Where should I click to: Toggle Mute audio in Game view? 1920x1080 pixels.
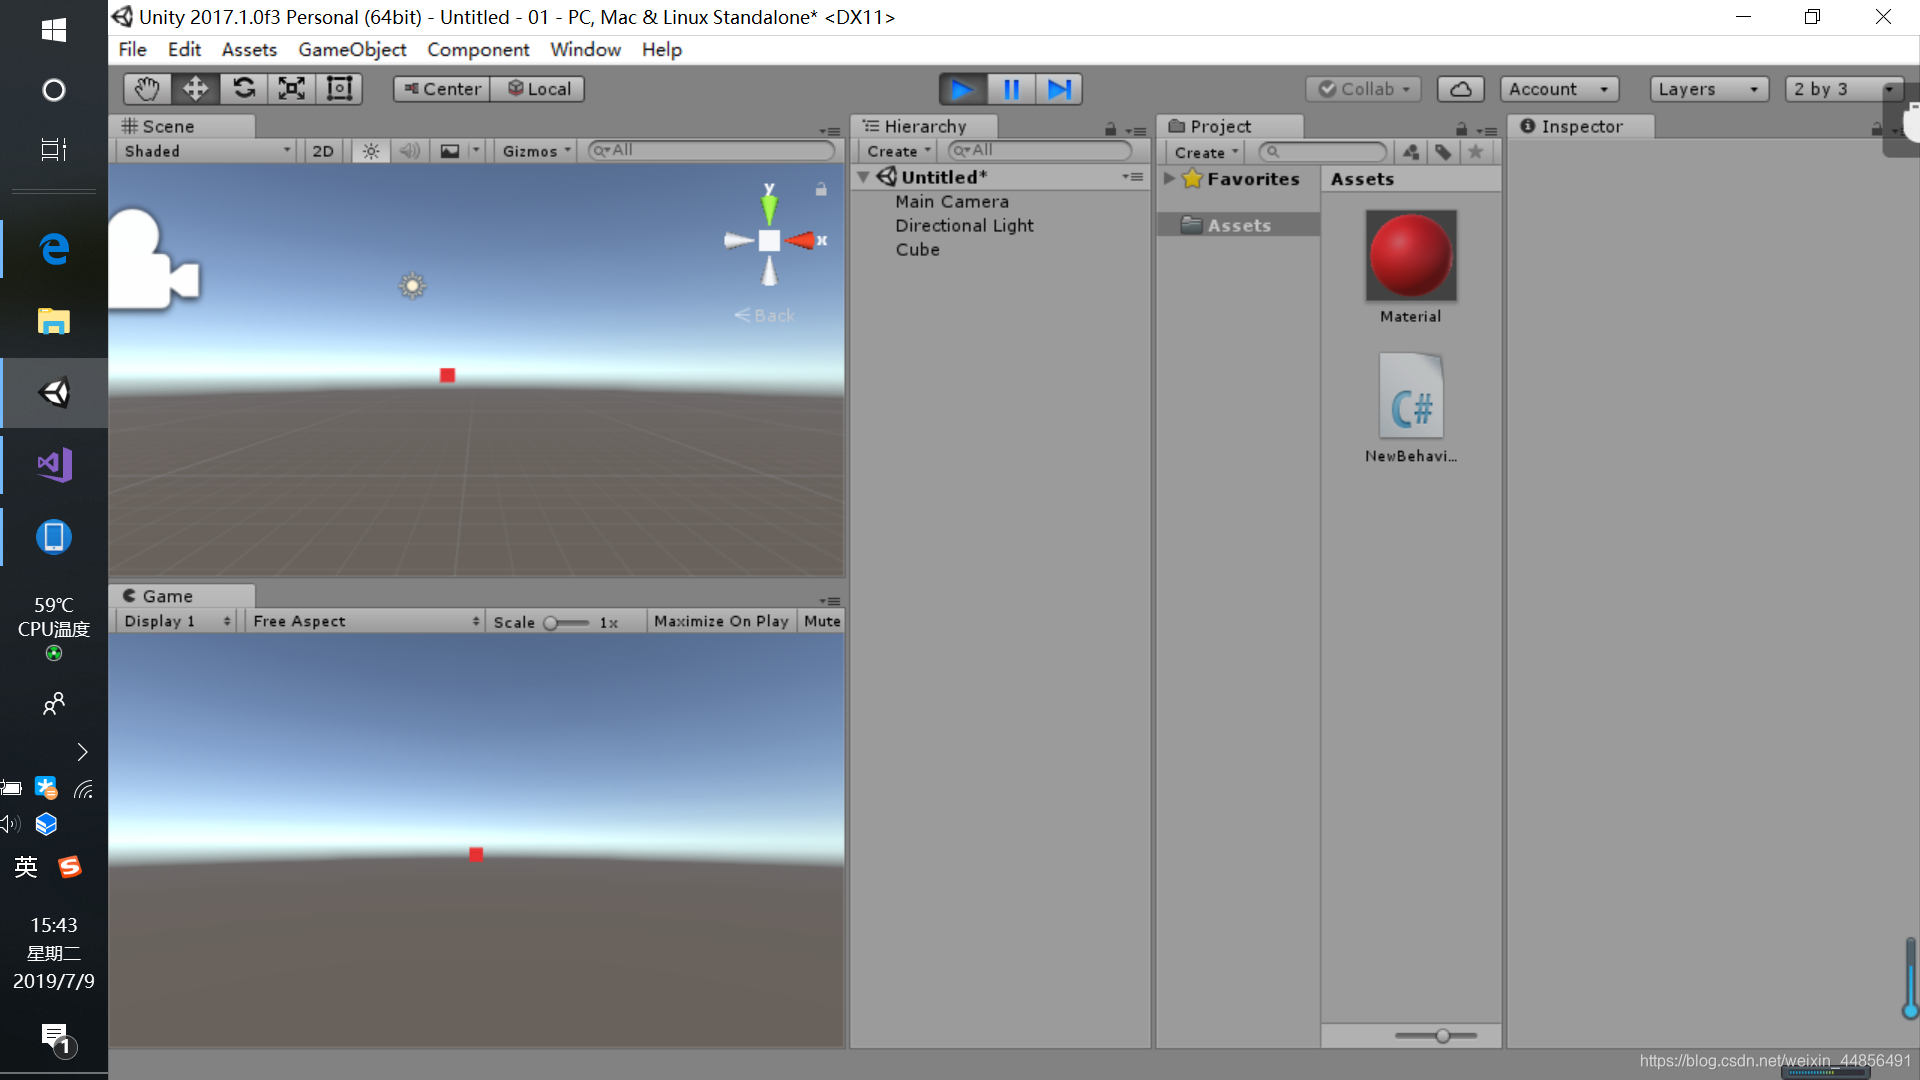point(822,621)
